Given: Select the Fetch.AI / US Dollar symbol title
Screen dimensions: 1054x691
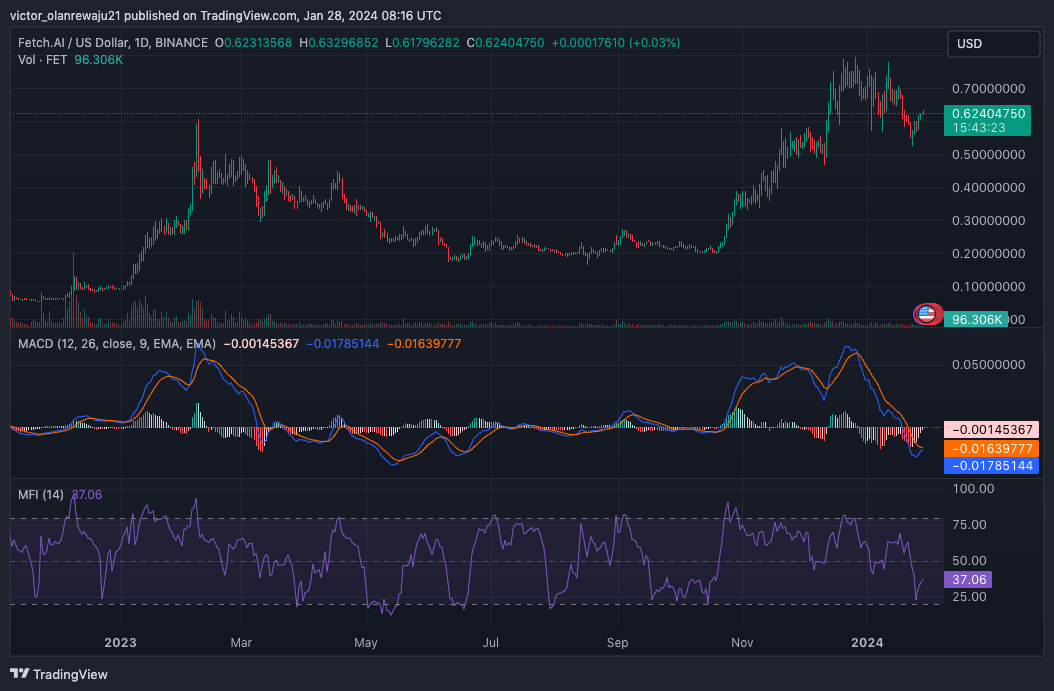Looking at the screenshot, I should 113,42.
